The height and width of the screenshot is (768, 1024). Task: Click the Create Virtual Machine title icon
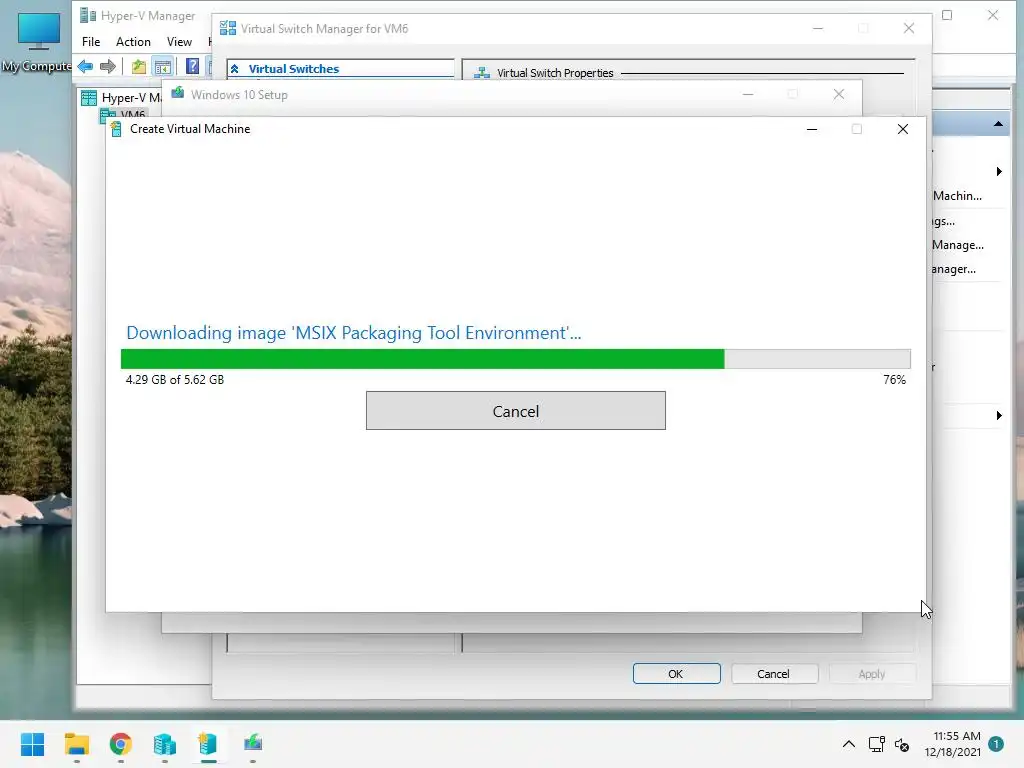coord(116,129)
